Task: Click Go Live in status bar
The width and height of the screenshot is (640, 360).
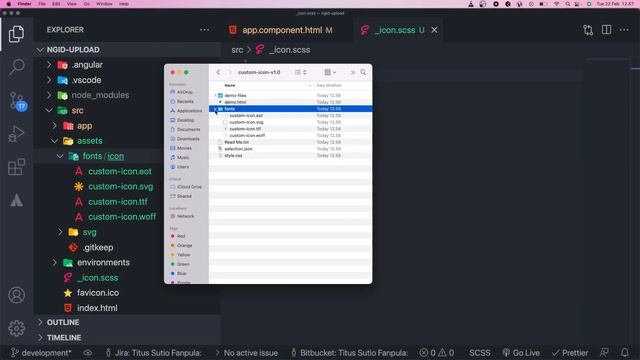Action: click(x=521, y=353)
